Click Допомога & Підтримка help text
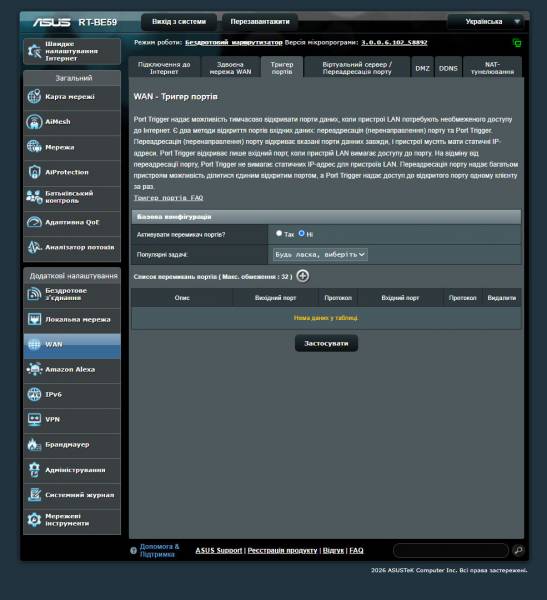Viewport: 547px width, 600px height. [x=160, y=550]
